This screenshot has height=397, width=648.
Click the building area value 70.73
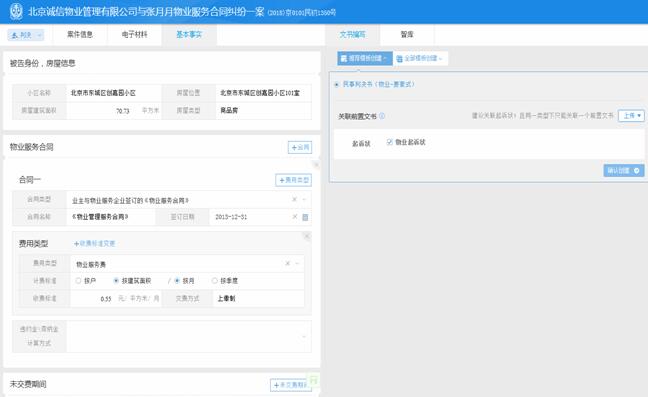pyautogui.click(x=123, y=111)
